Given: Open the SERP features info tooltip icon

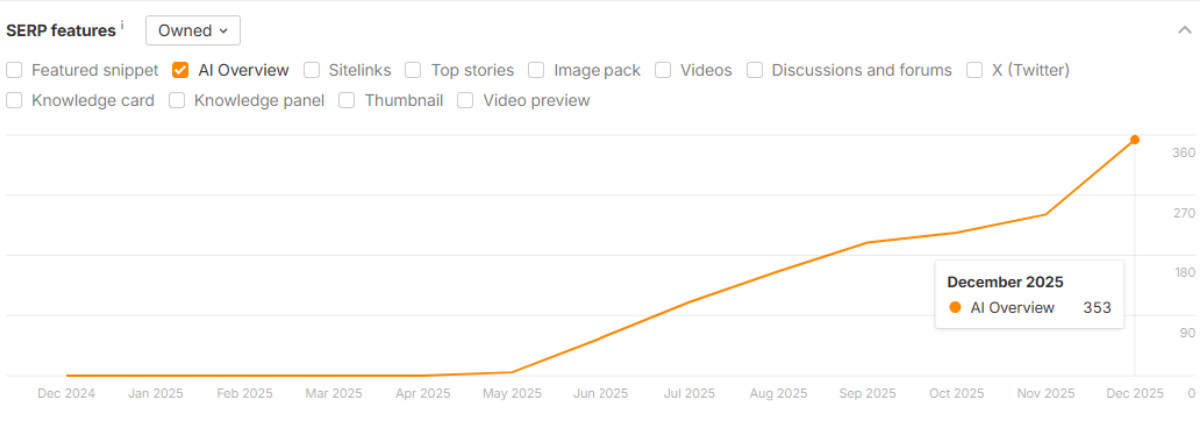Looking at the screenshot, I should coord(122,25).
